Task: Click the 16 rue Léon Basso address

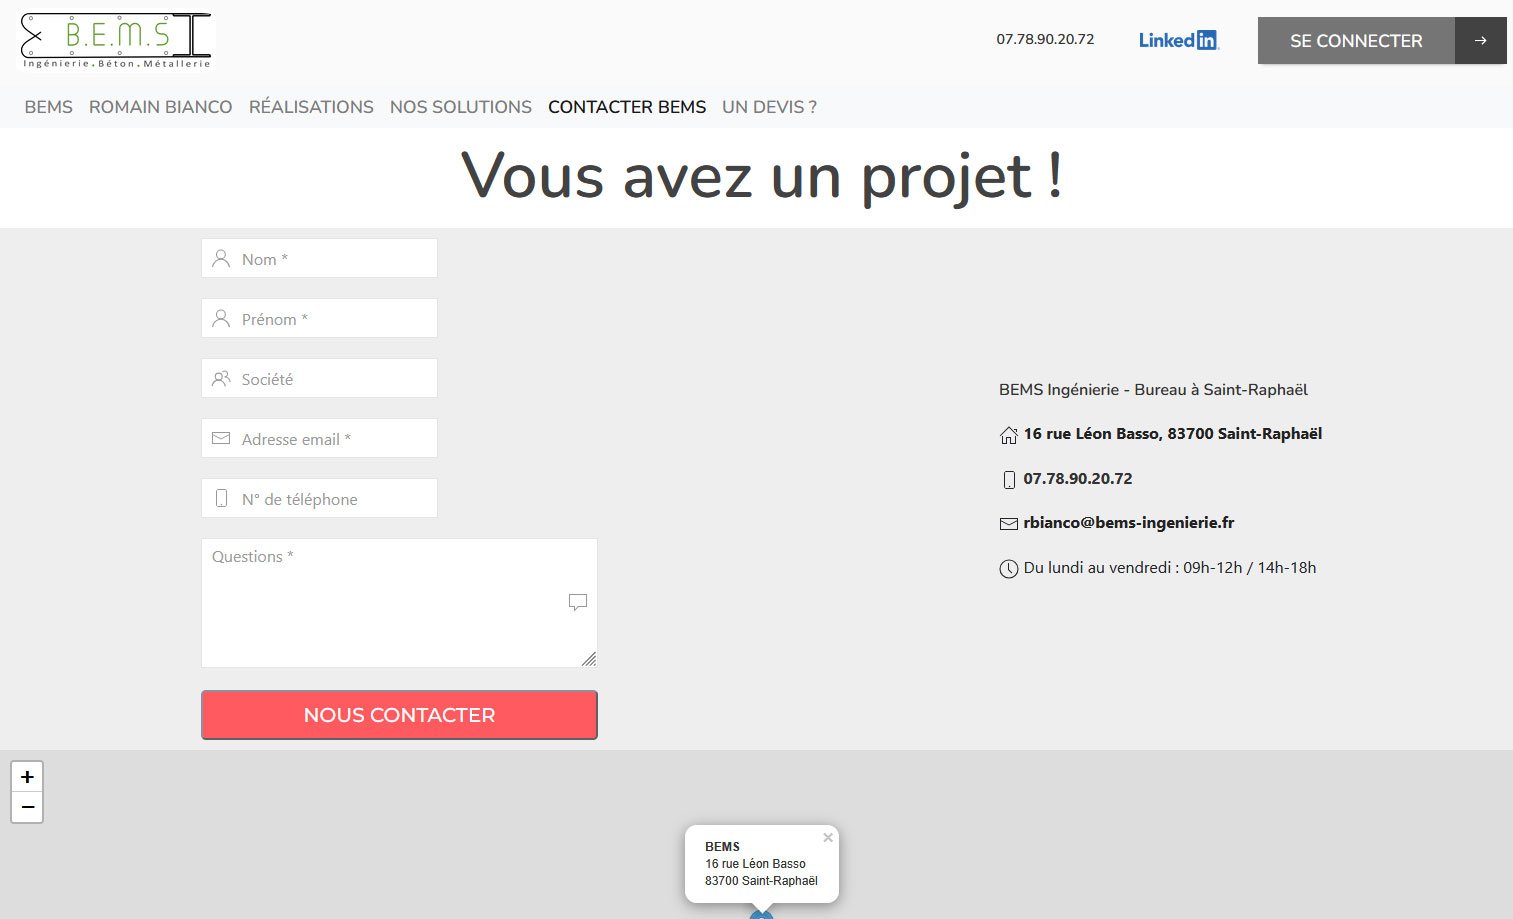Action: point(1173,434)
